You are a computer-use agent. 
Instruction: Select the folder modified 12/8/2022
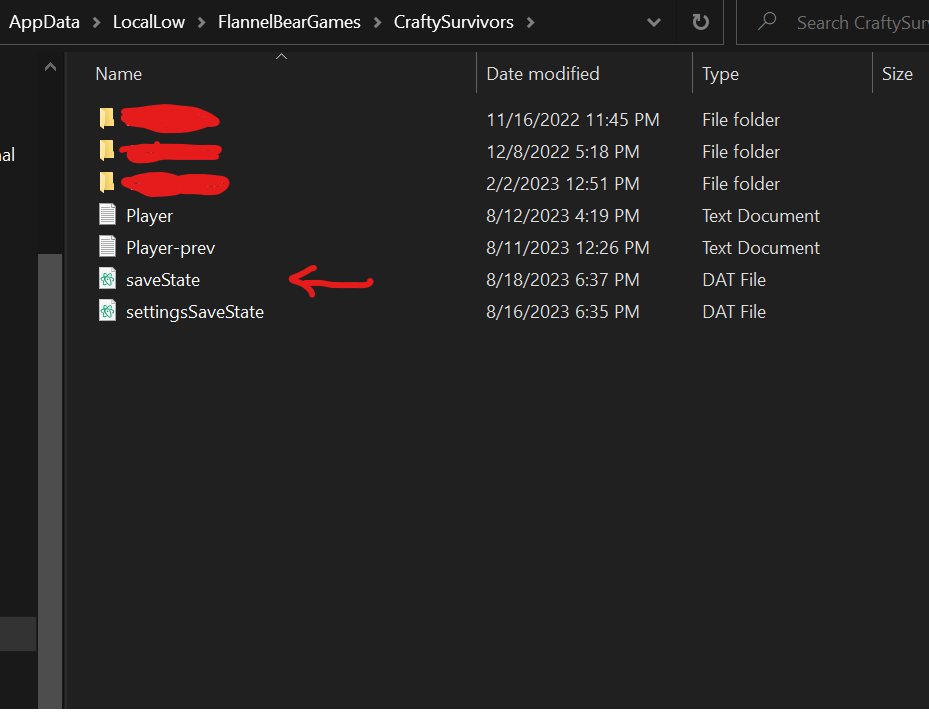(107, 151)
